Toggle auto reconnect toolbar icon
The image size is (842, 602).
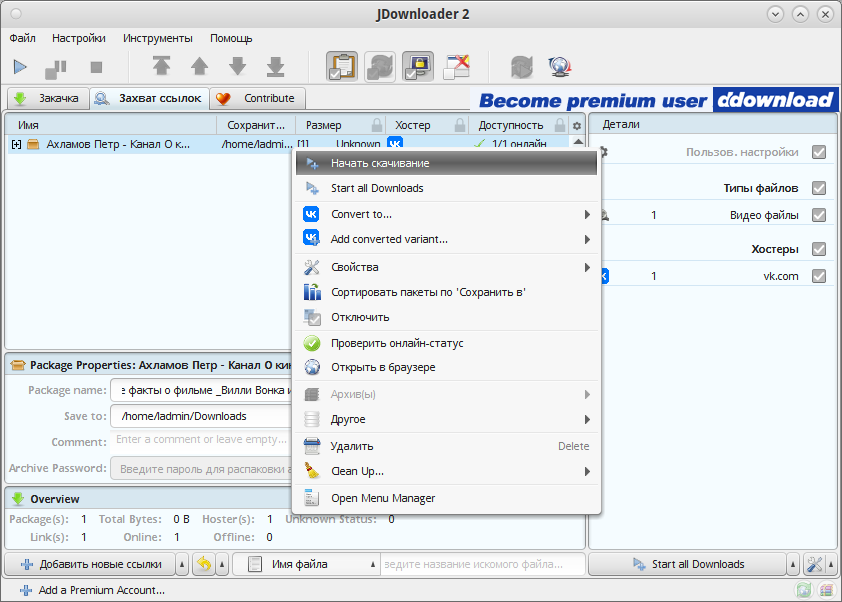point(380,67)
